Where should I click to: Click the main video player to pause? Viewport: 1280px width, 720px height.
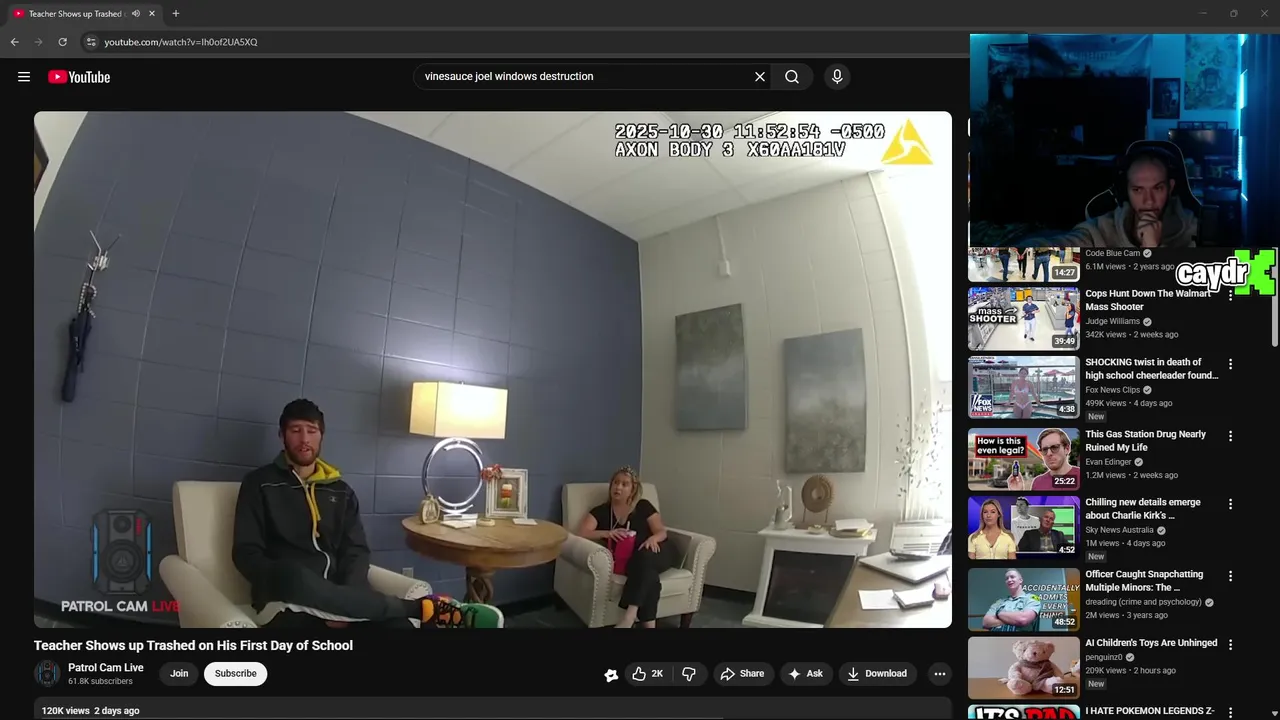pos(493,370)
